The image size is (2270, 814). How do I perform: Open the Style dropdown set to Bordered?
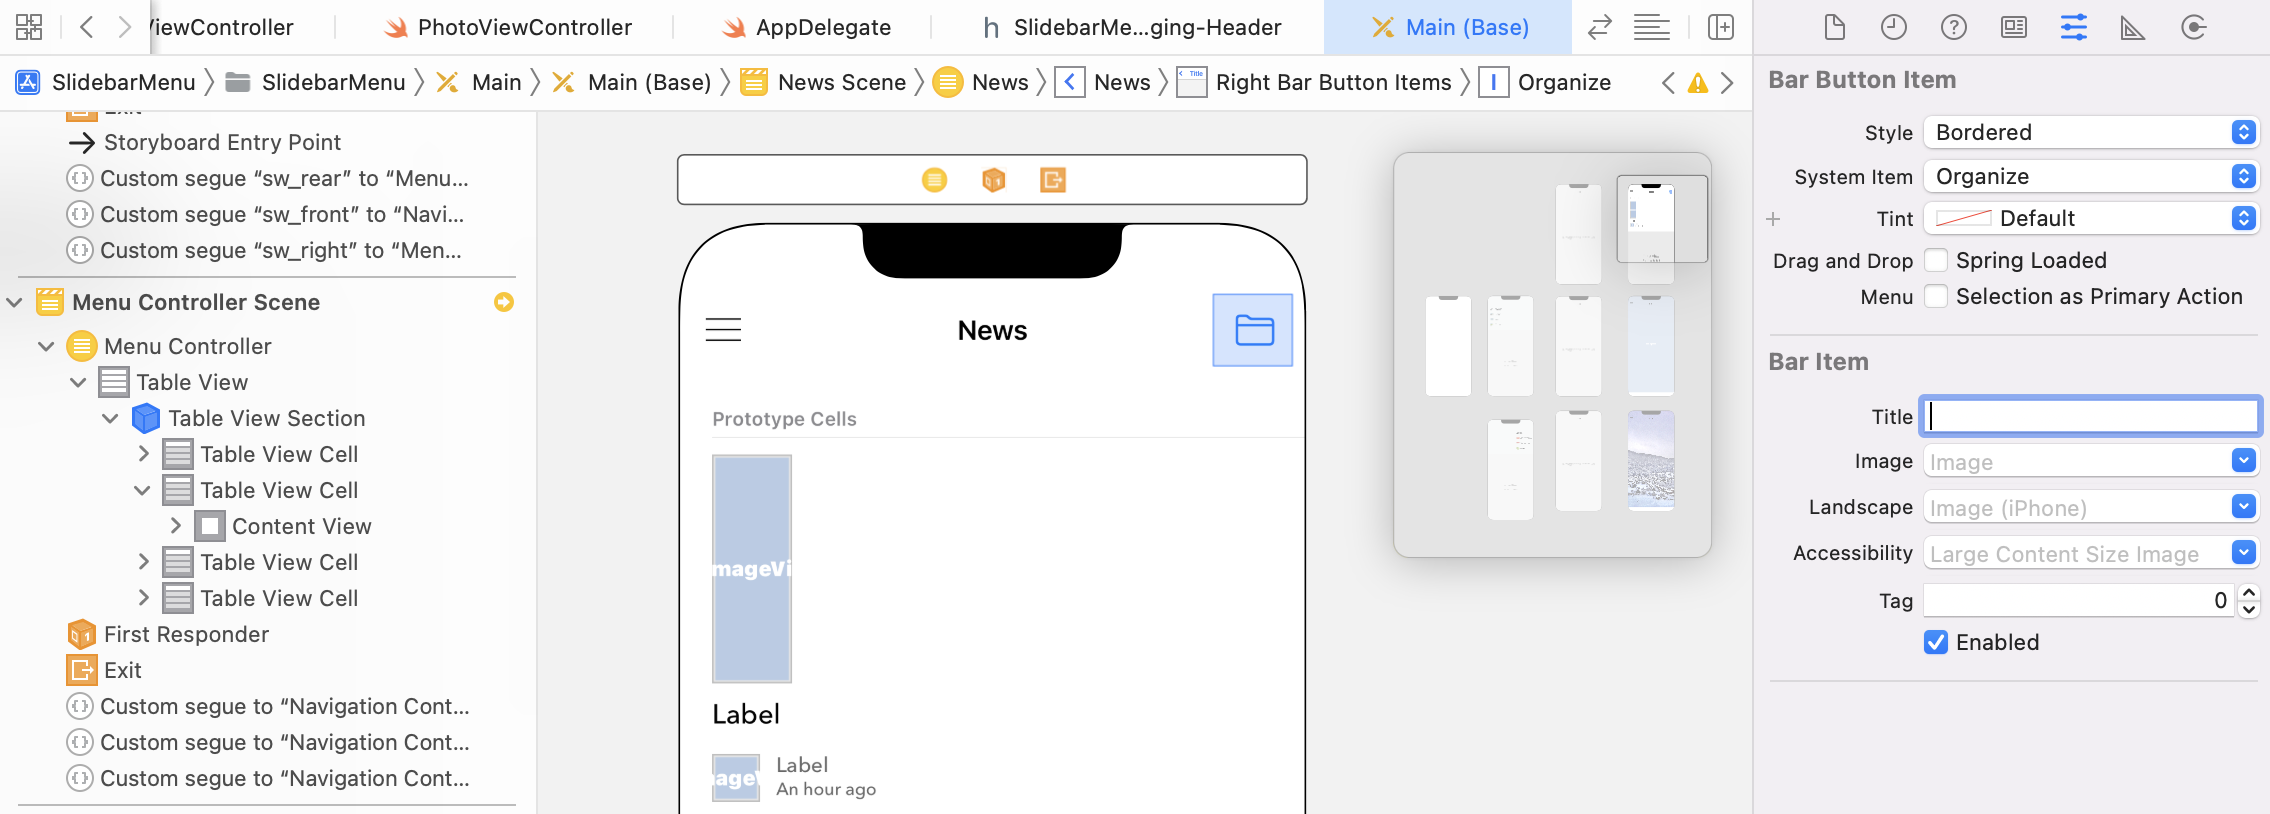point(2090,133)
